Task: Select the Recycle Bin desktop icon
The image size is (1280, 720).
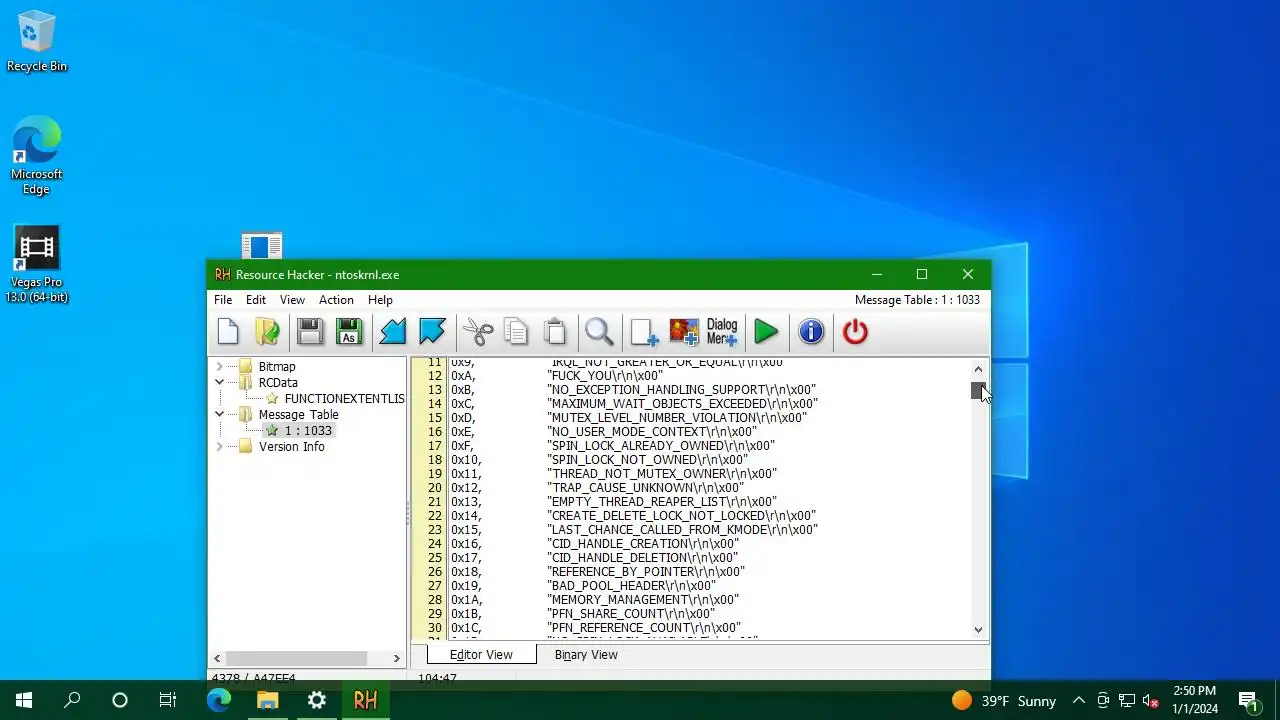Action: (x=37, y=42)
